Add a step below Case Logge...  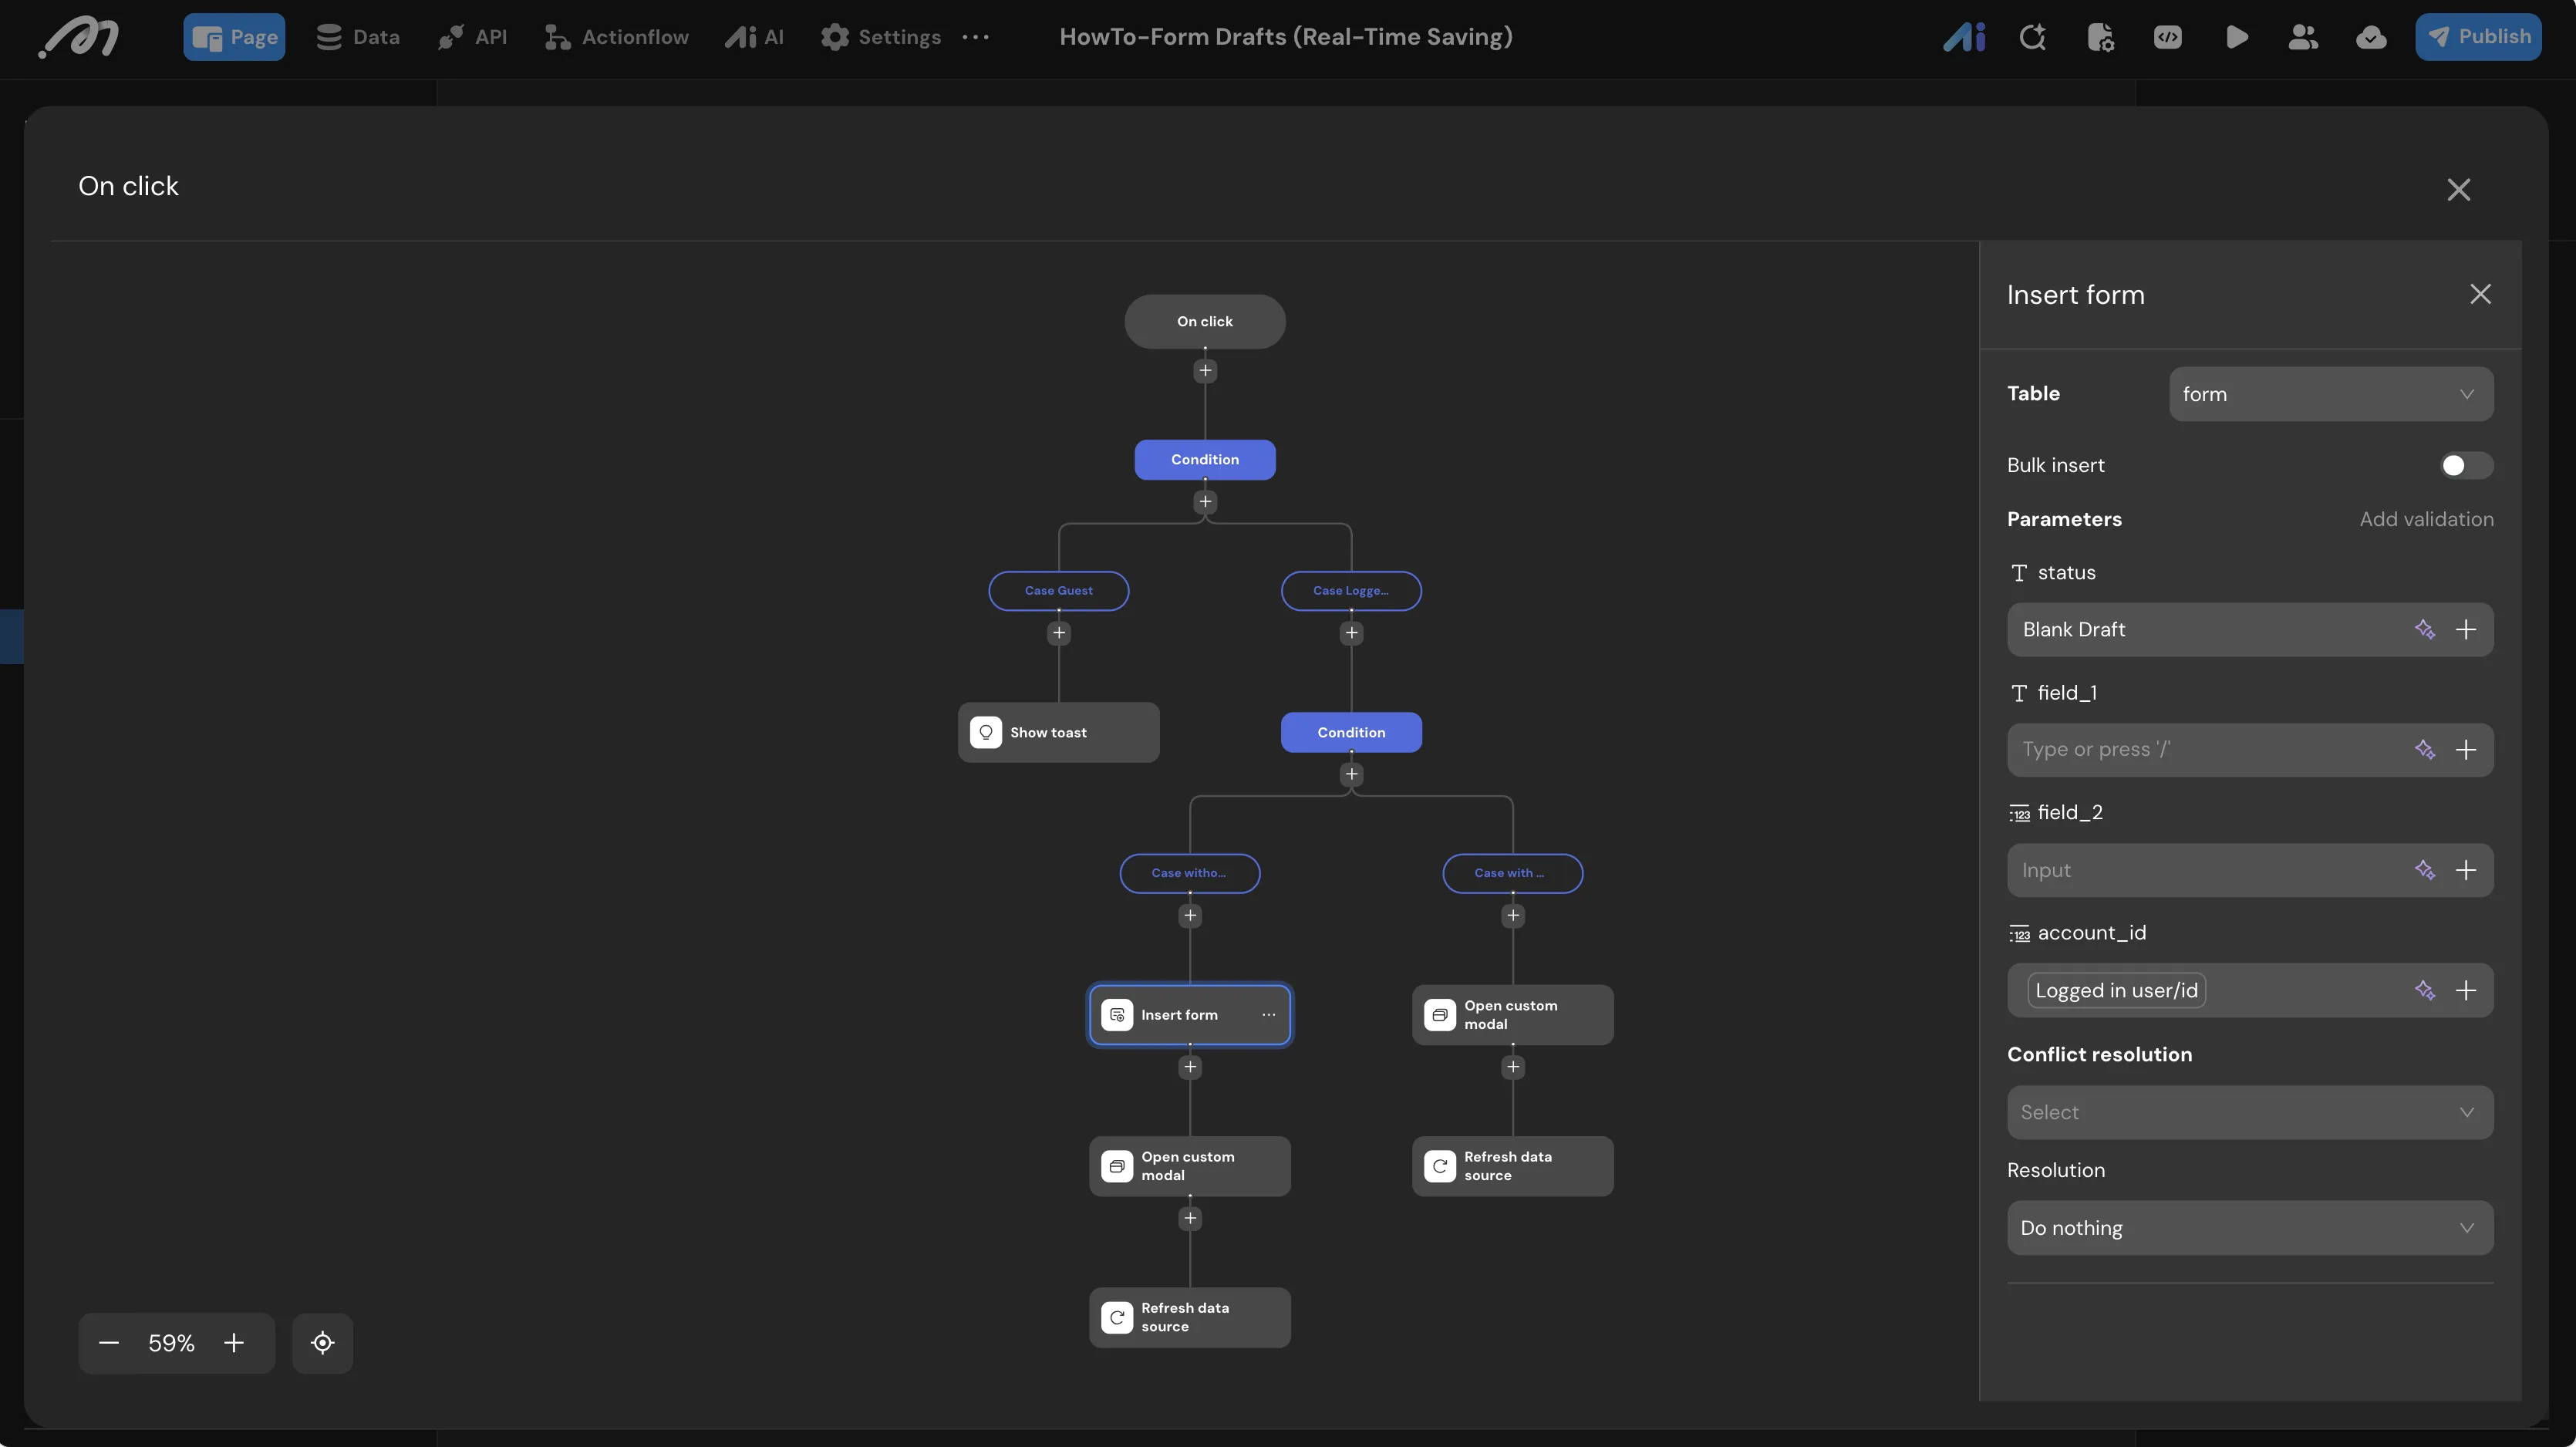1351,632
